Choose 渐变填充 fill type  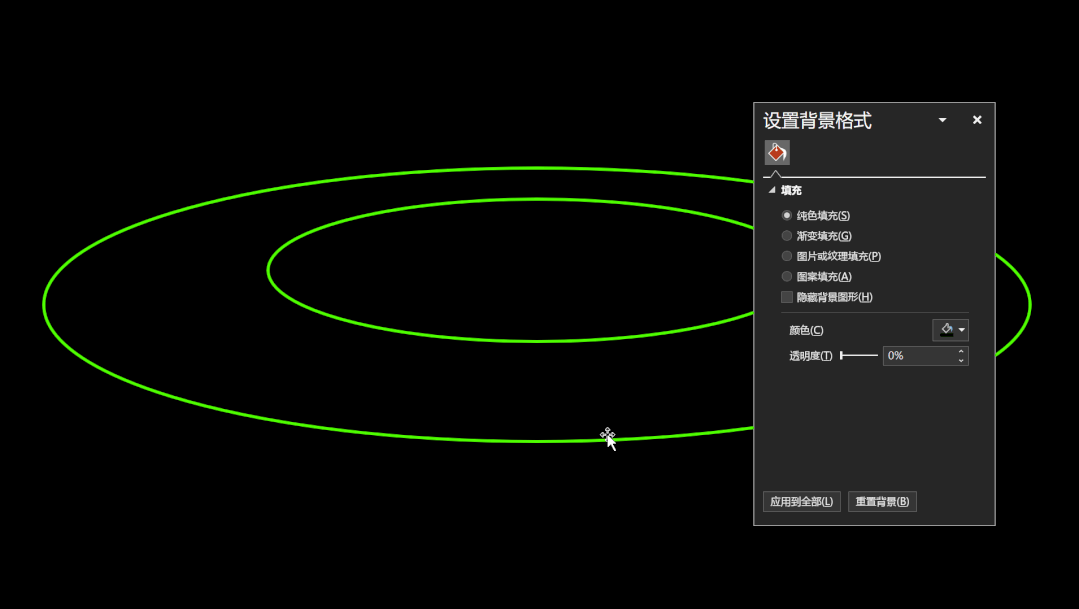pos(787,236)
